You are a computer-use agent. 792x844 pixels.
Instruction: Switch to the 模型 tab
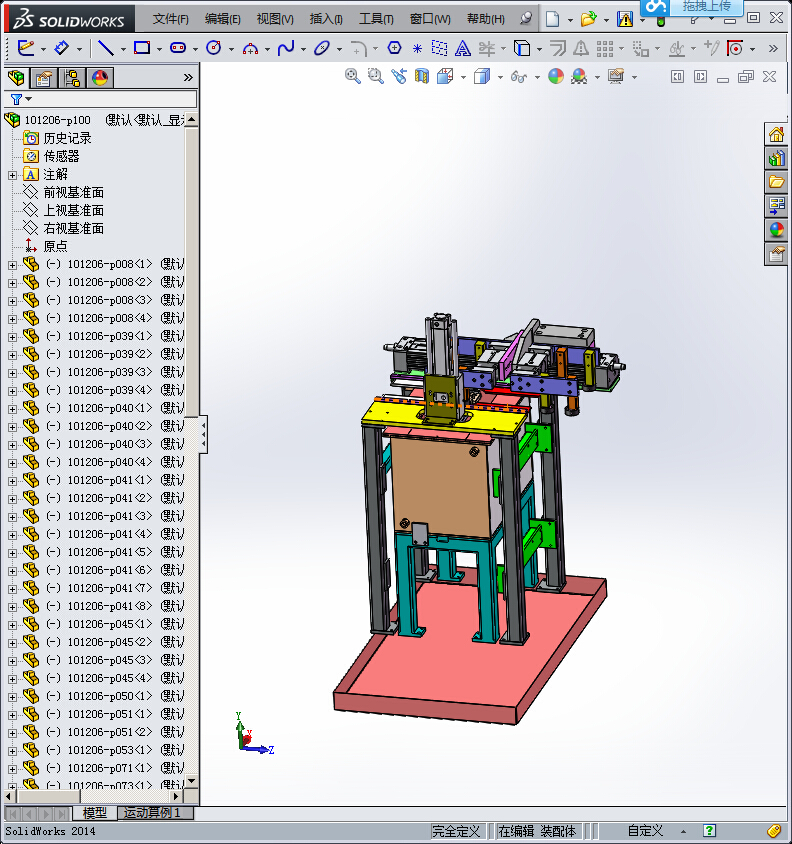(x=95, y=813)
